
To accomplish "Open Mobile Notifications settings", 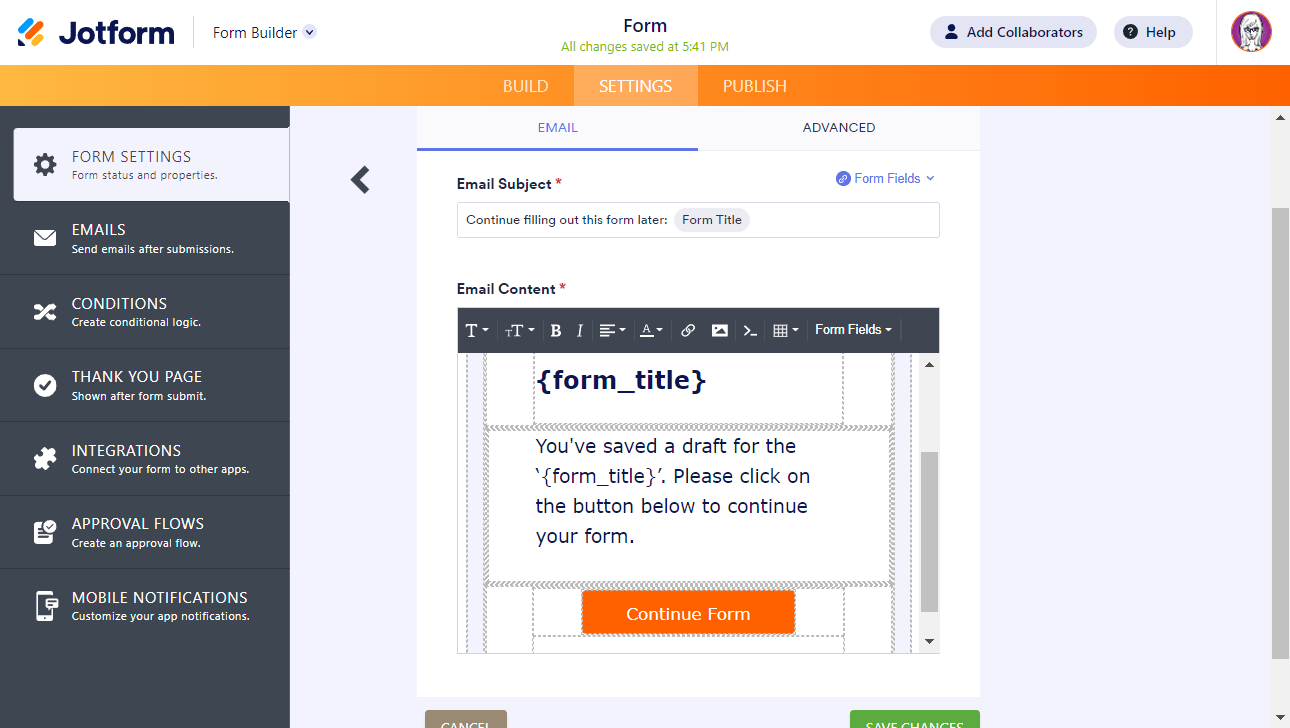I will [145, 606].
